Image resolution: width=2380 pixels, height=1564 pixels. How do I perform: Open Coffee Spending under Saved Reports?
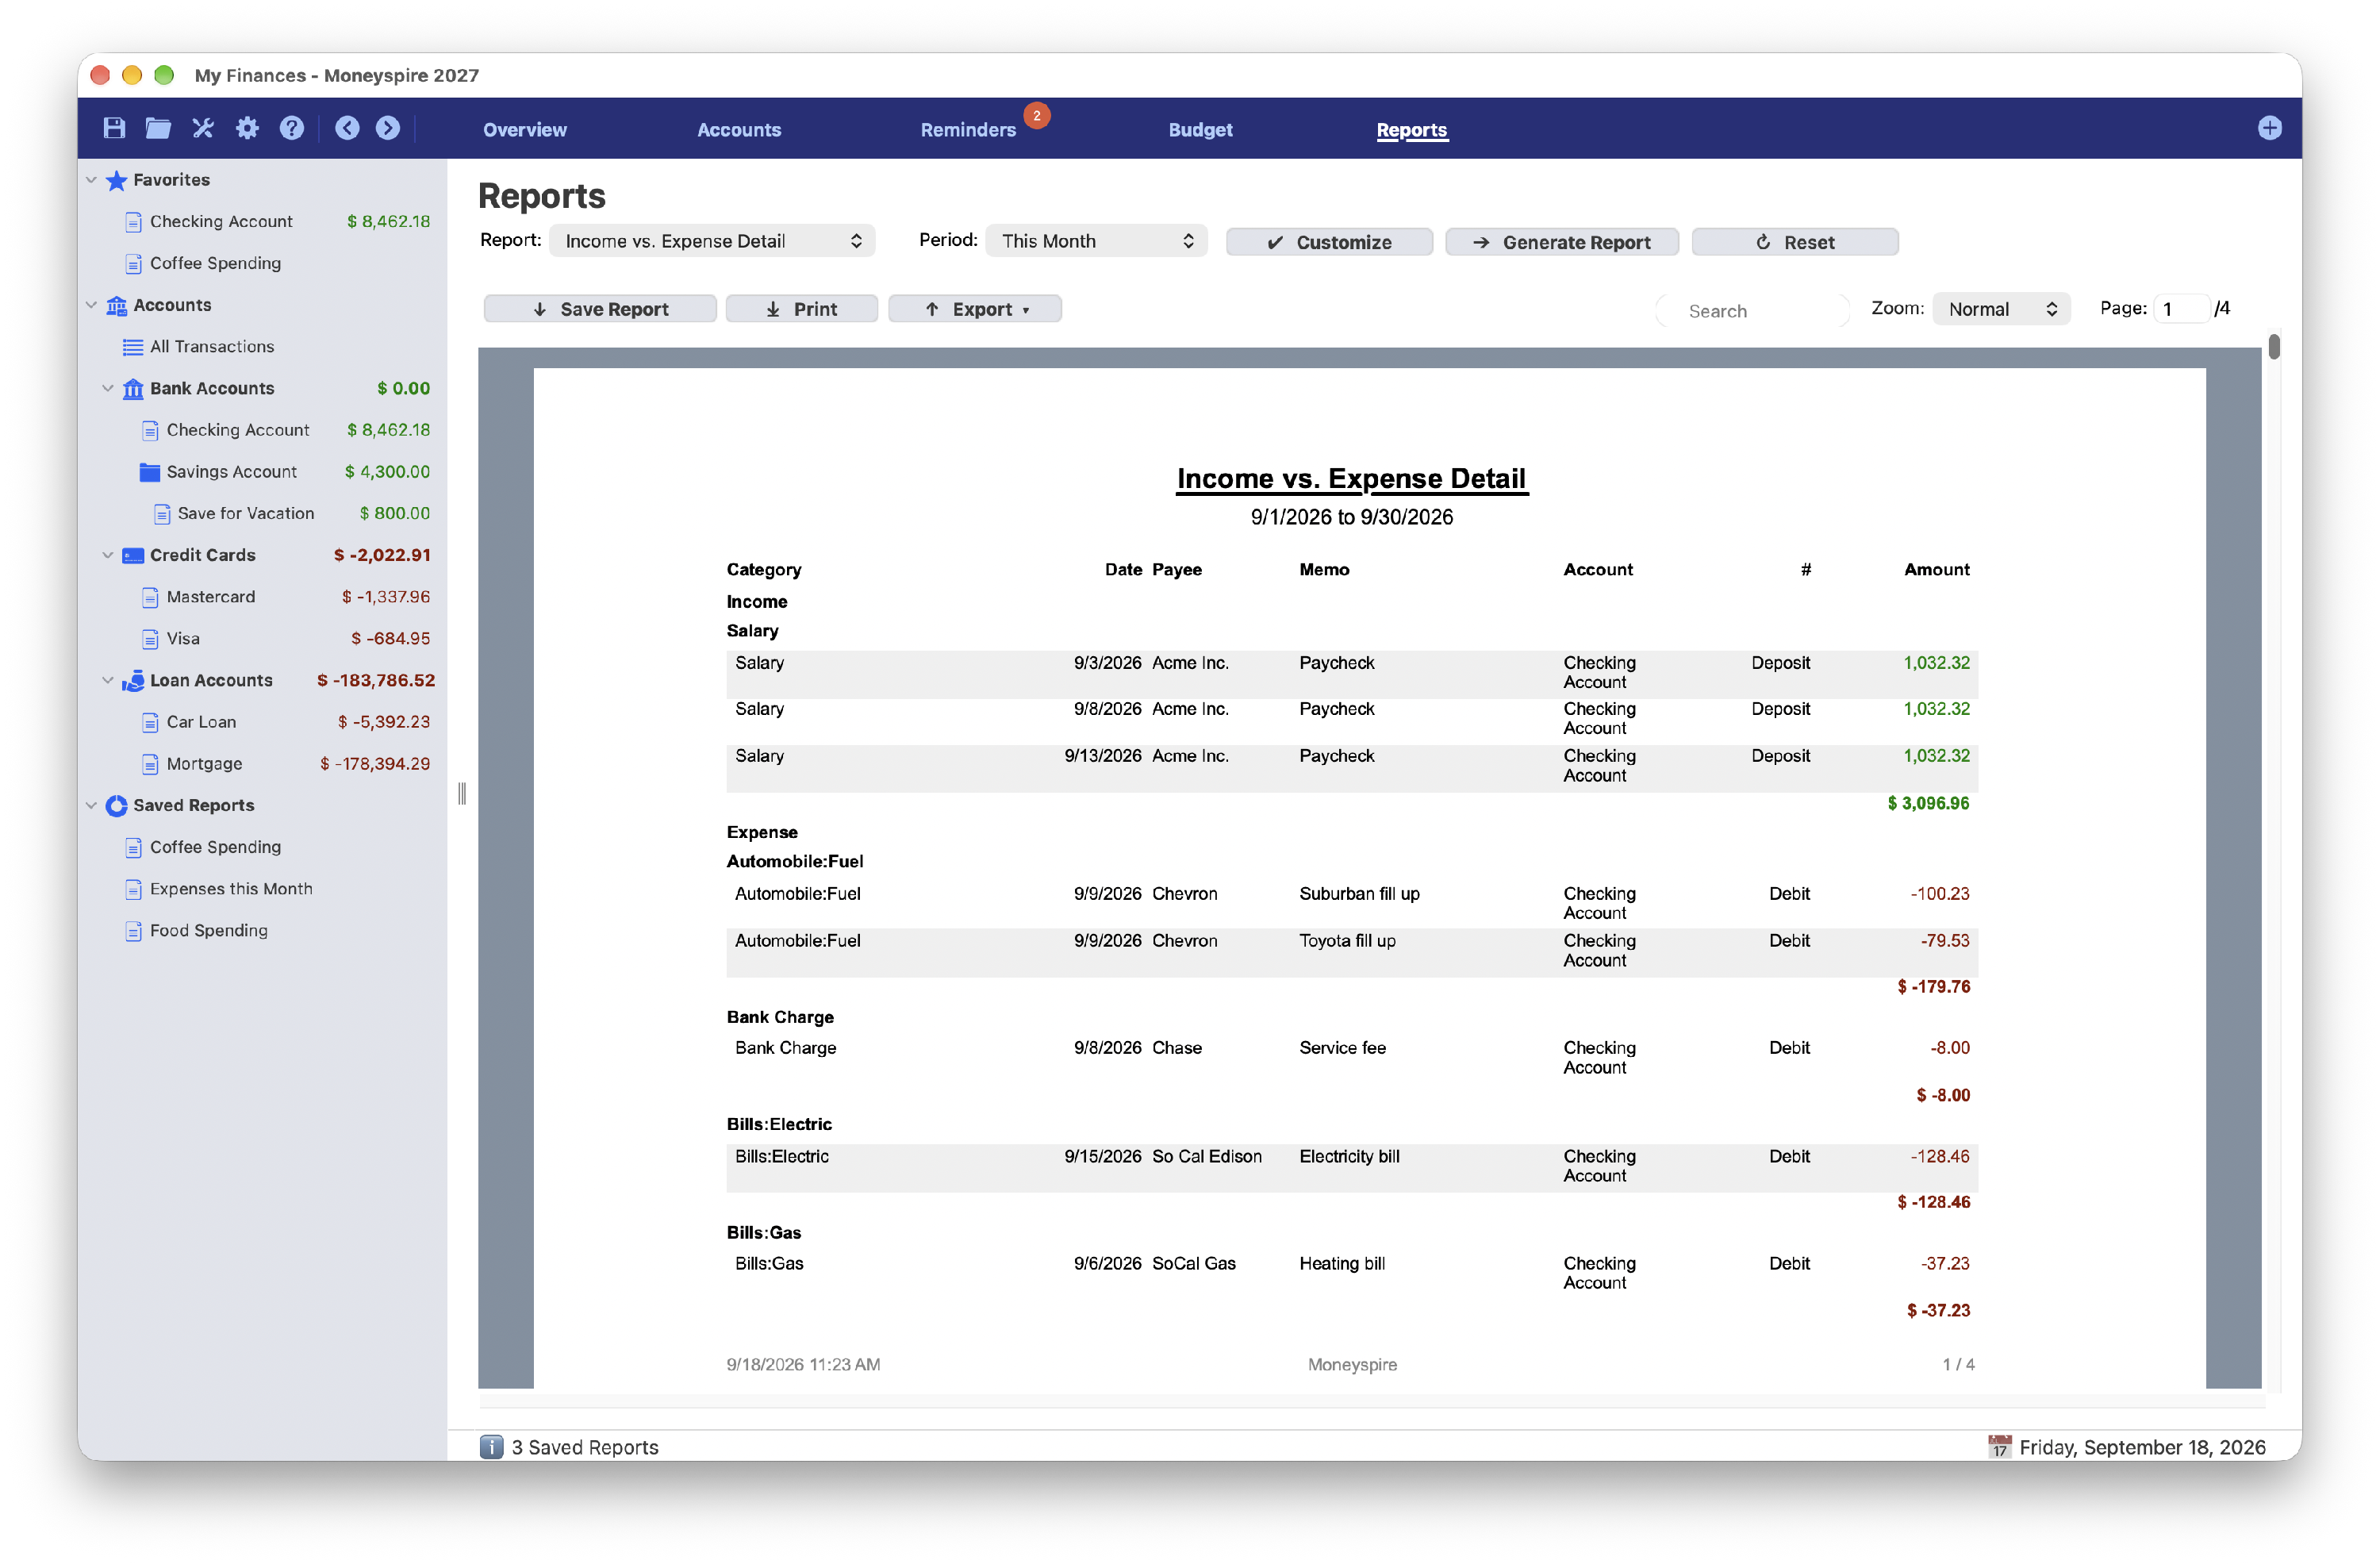[x=263, y=847]
